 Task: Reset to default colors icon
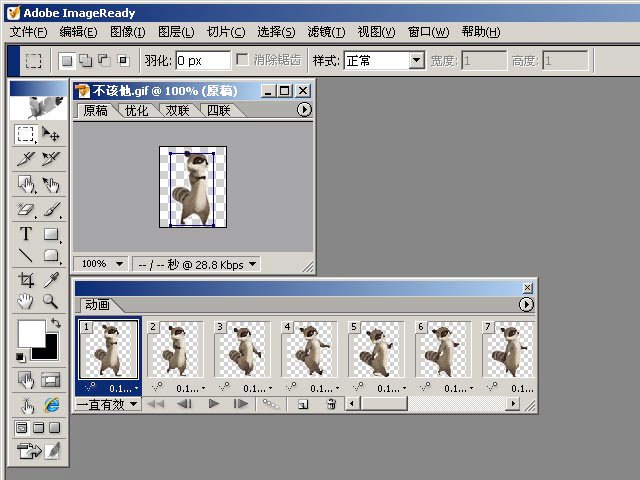click(x=20, y=357)
